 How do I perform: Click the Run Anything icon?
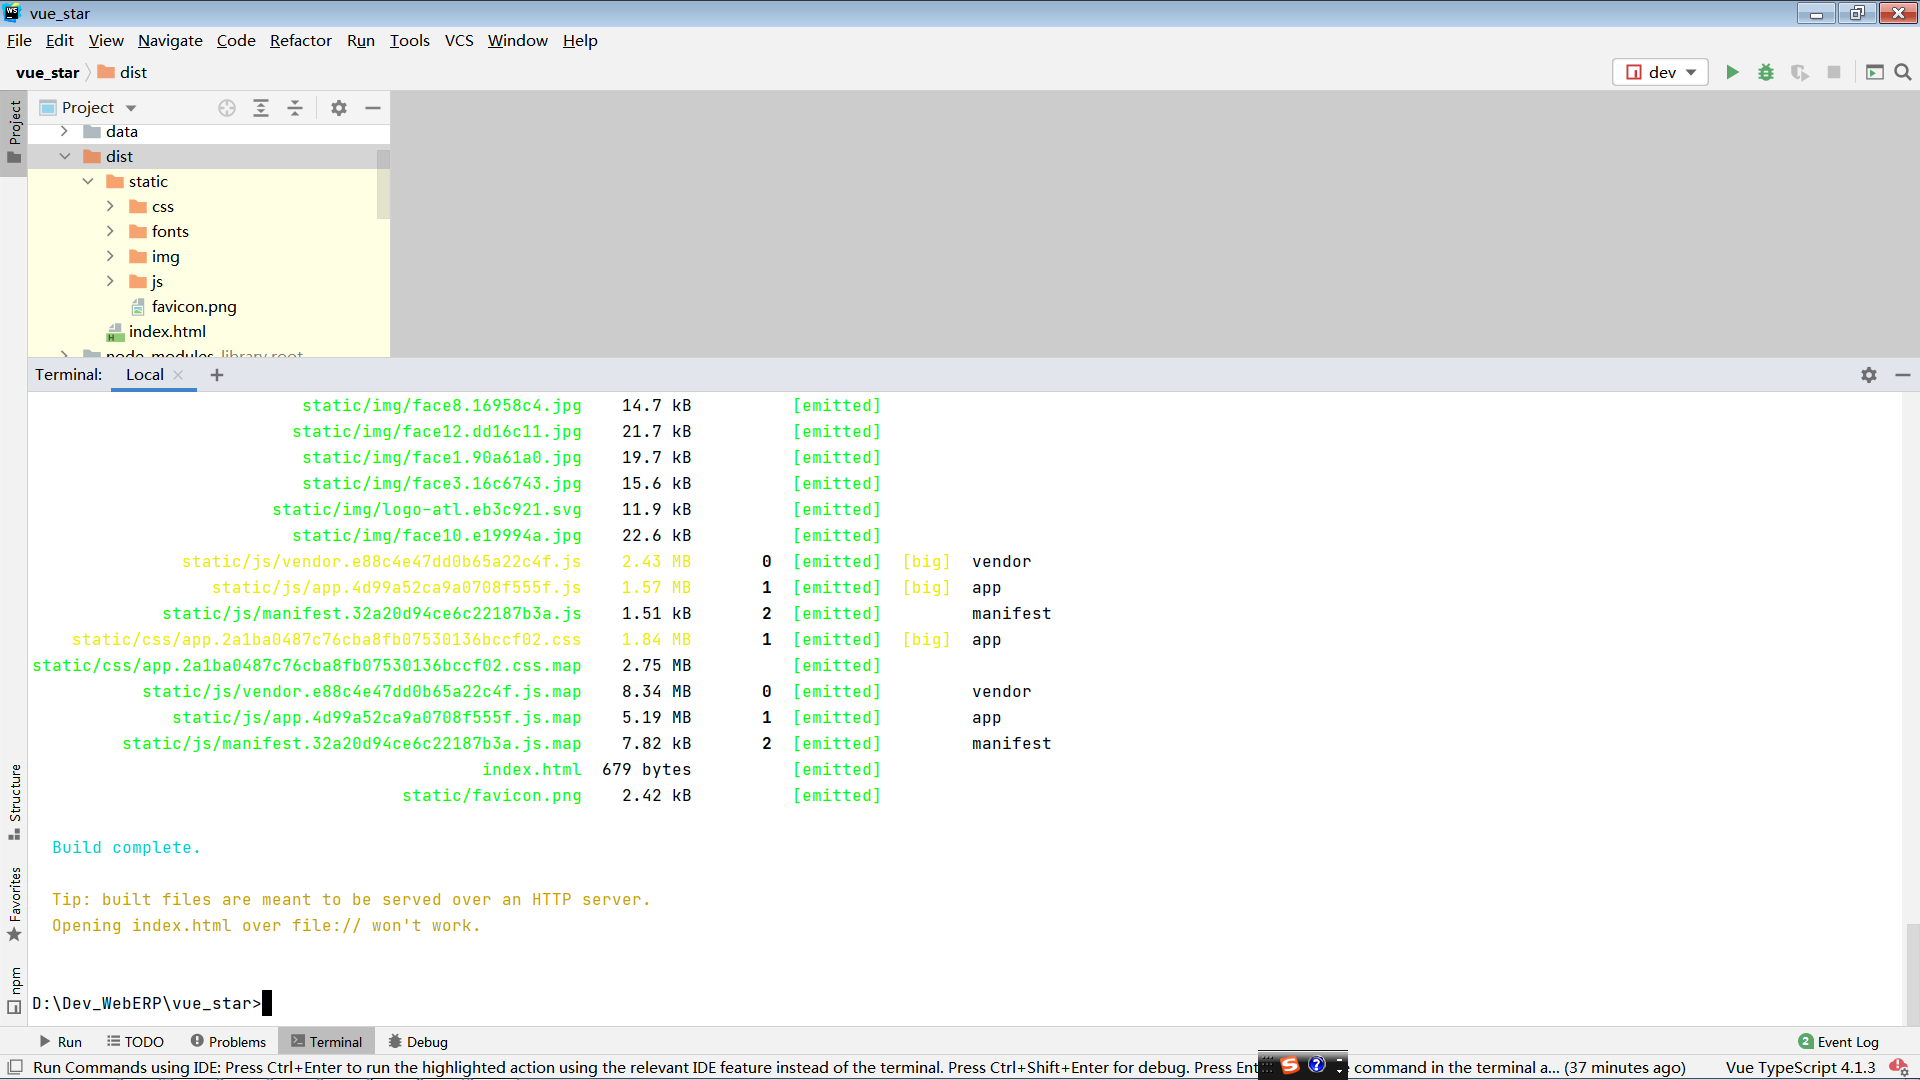pyautogui.click(x=1875, y=72)
